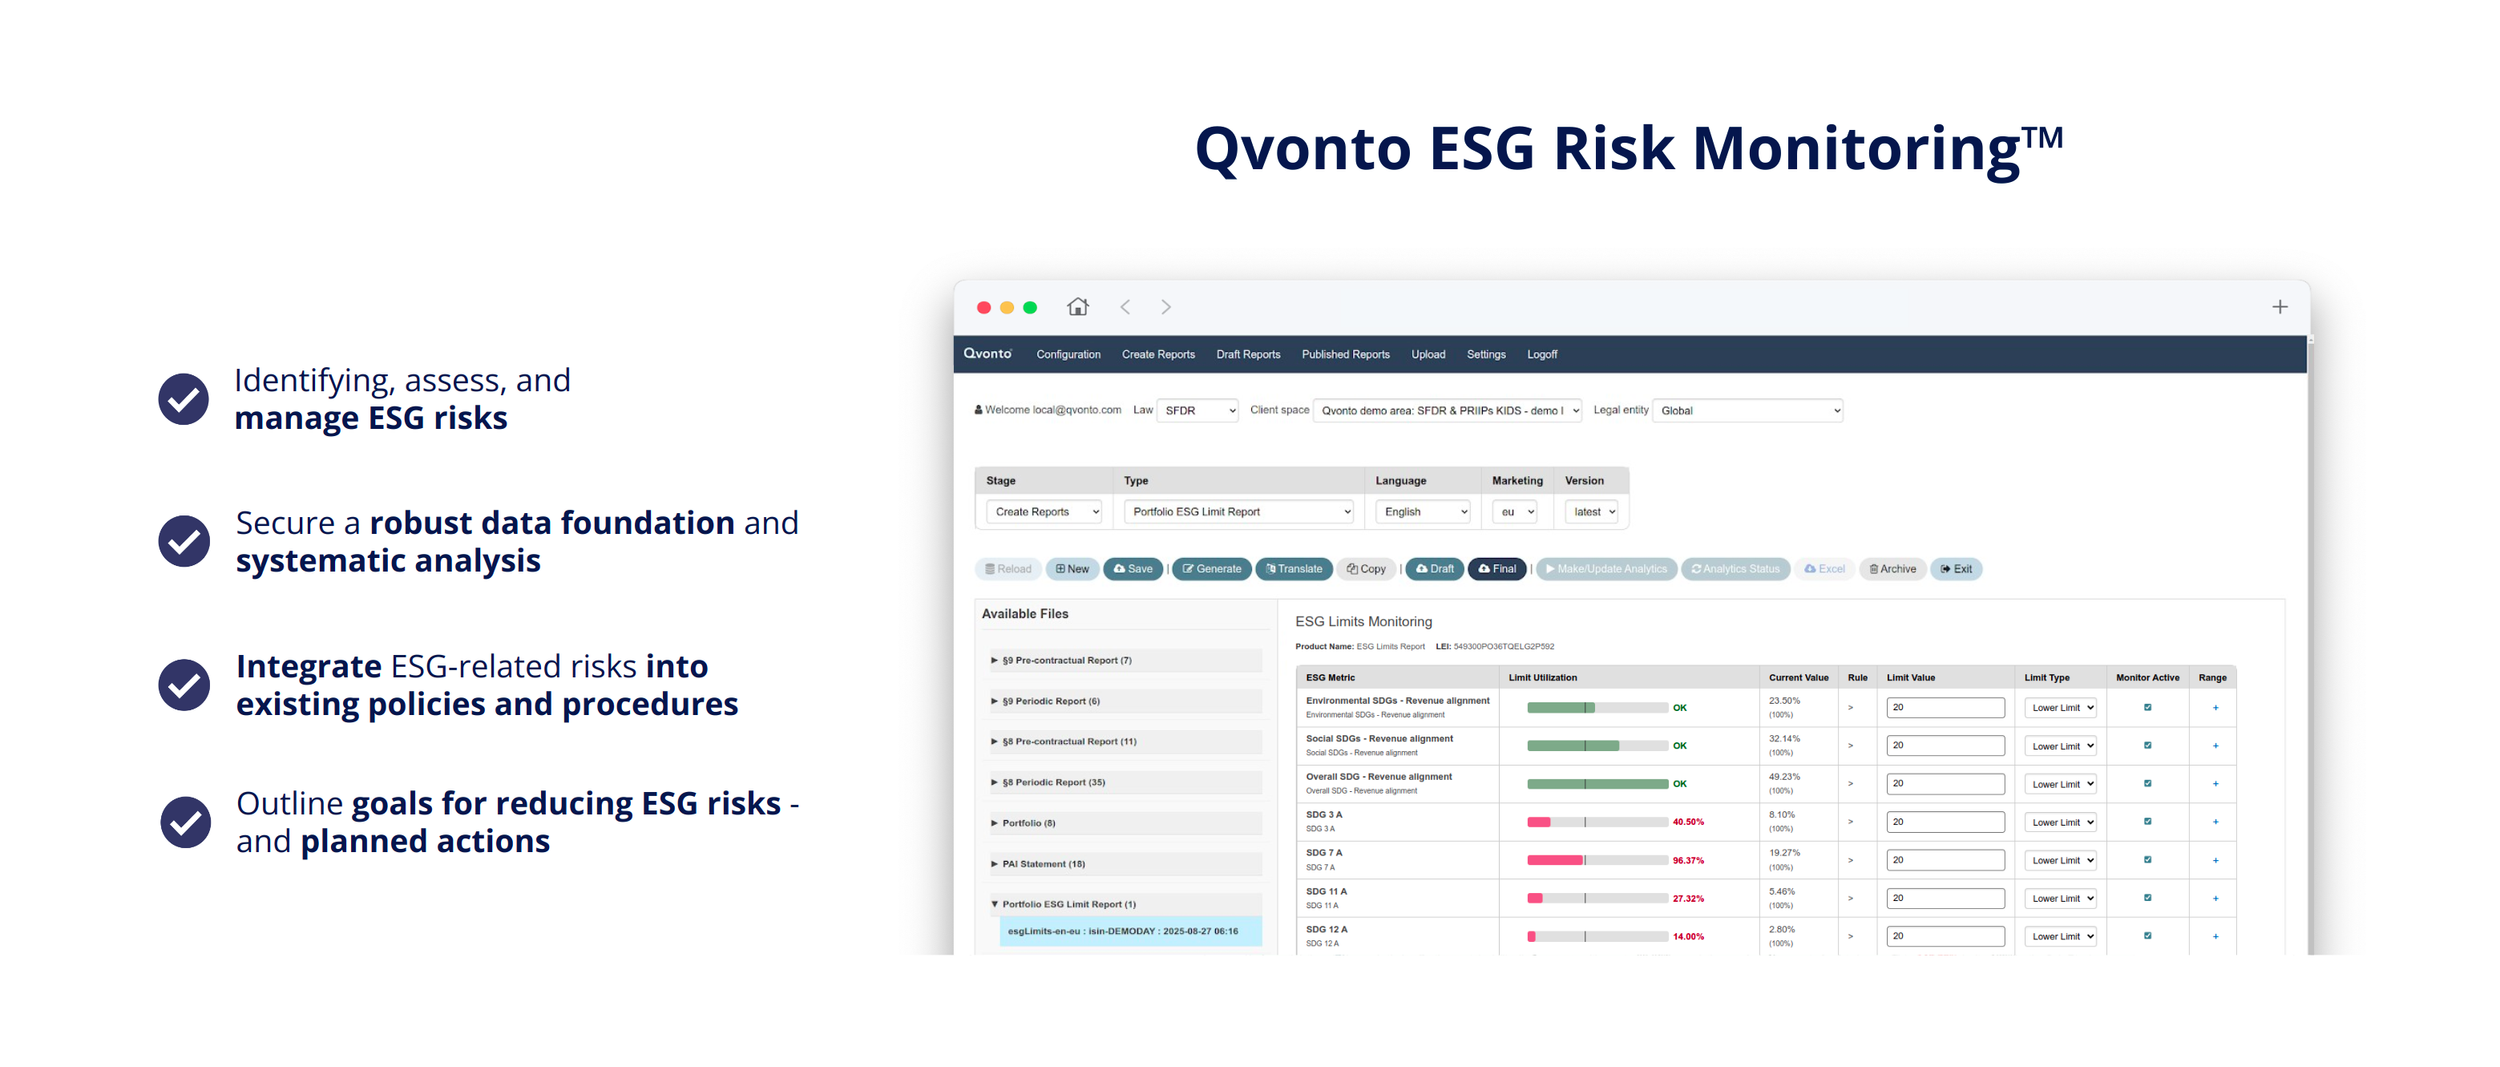The height and width of the screenshot is (1067, 2500).
Task: Click the Excel export button
Action: point(1825,569)
